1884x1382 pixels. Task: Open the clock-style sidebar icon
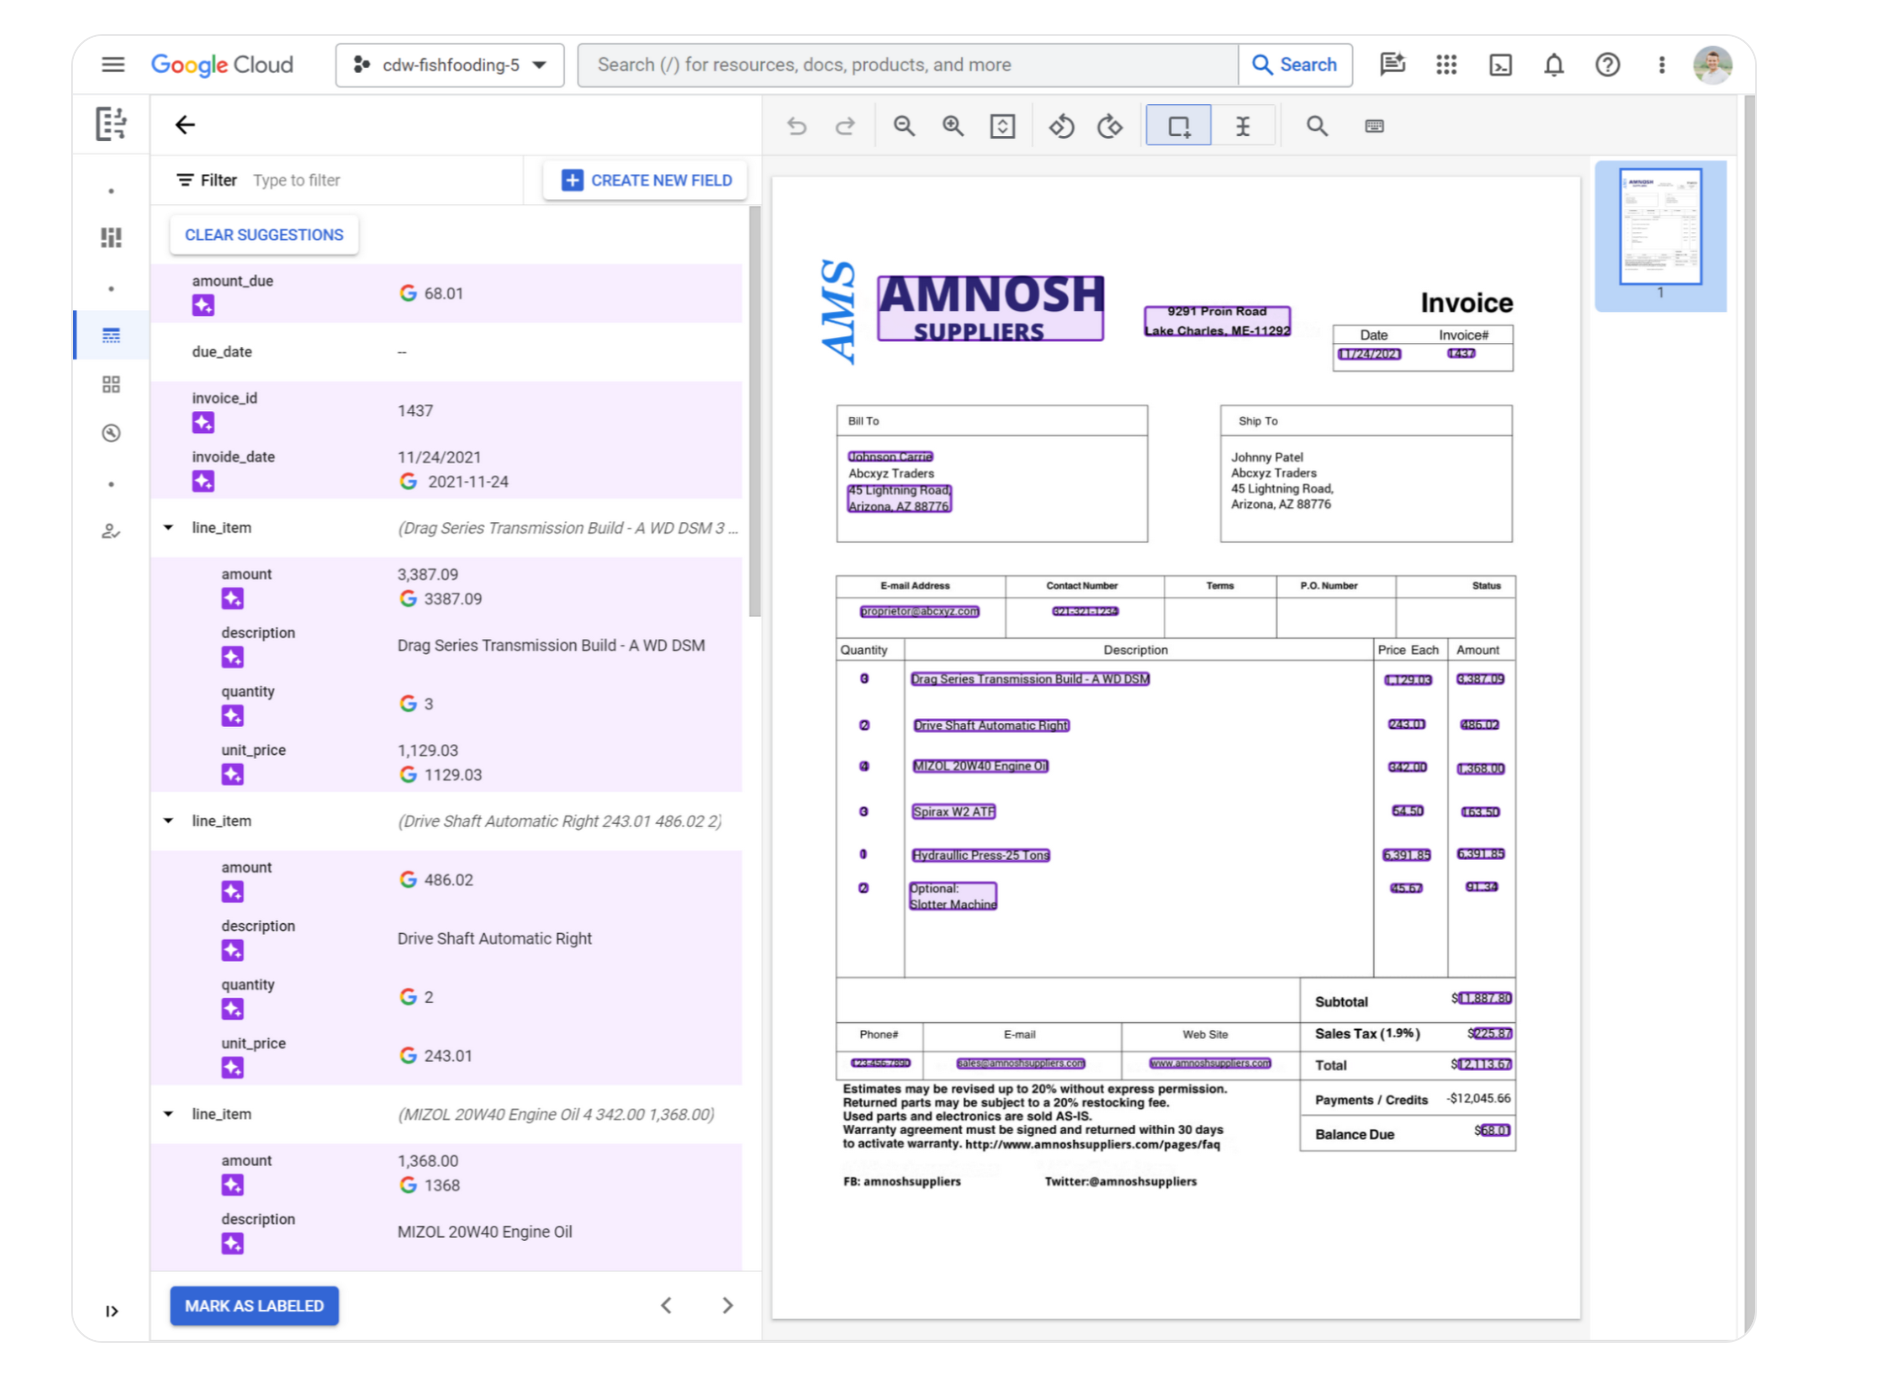click(x=111, y=433)
